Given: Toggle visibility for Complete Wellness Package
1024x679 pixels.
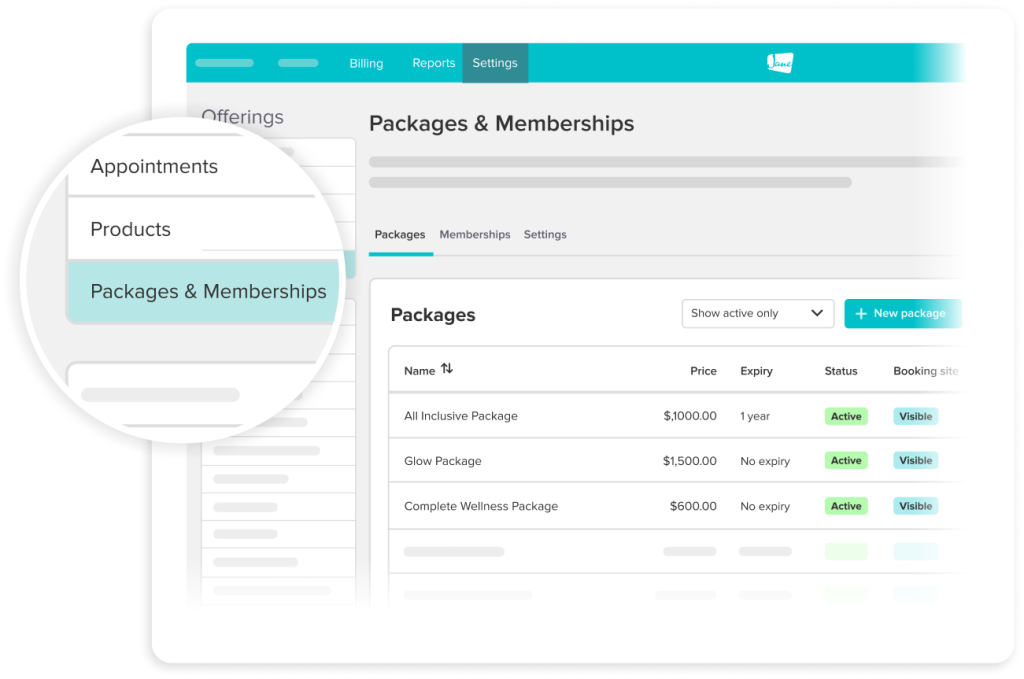Looking at the screenshot, I should click(915, 506).
